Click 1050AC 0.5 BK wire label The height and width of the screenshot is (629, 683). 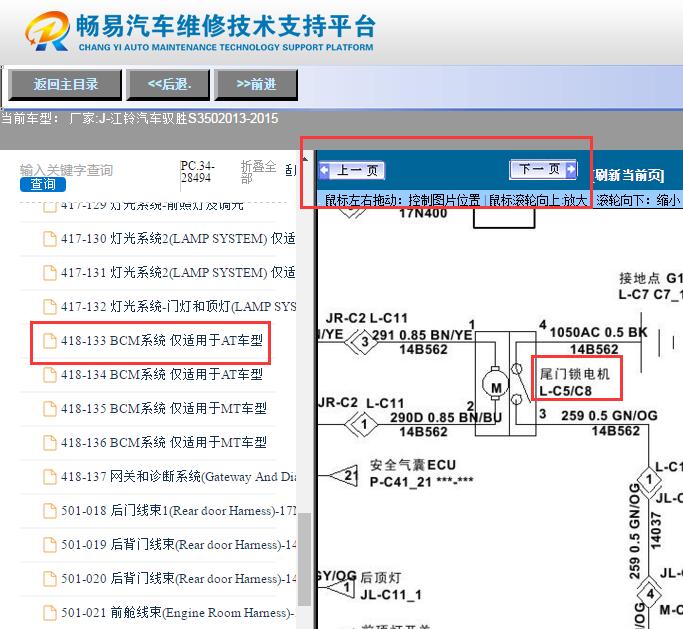[x=598, y=332]
